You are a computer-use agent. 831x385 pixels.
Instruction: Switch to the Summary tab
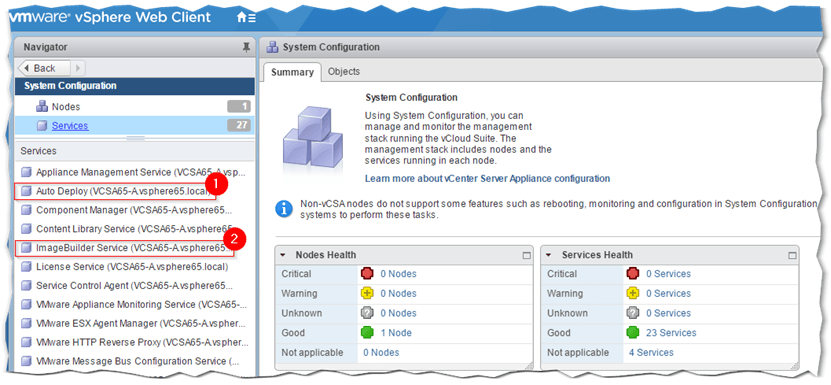pyautogui.click(x=292, y=73)
